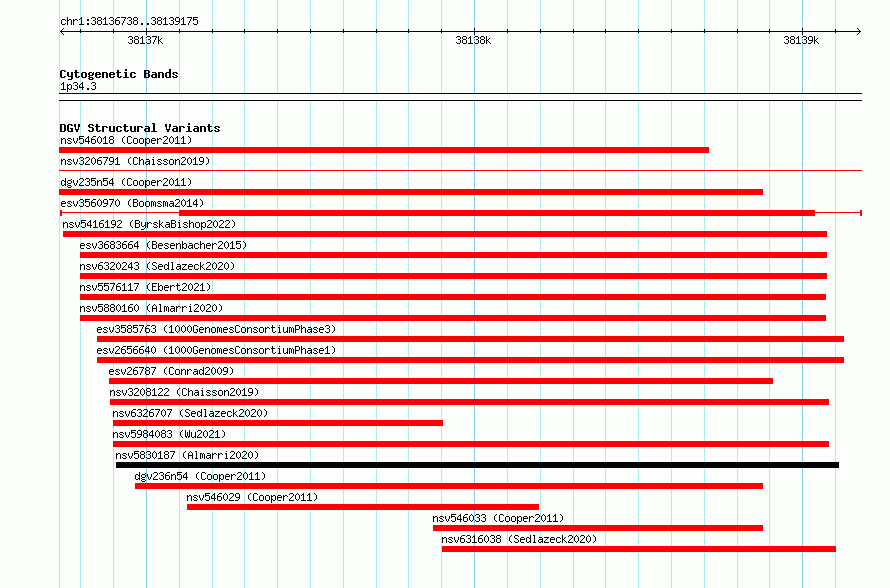The image size is (890, 588).
Task: Click the red bar for esv3585763
Action: (x=471, y=339)
